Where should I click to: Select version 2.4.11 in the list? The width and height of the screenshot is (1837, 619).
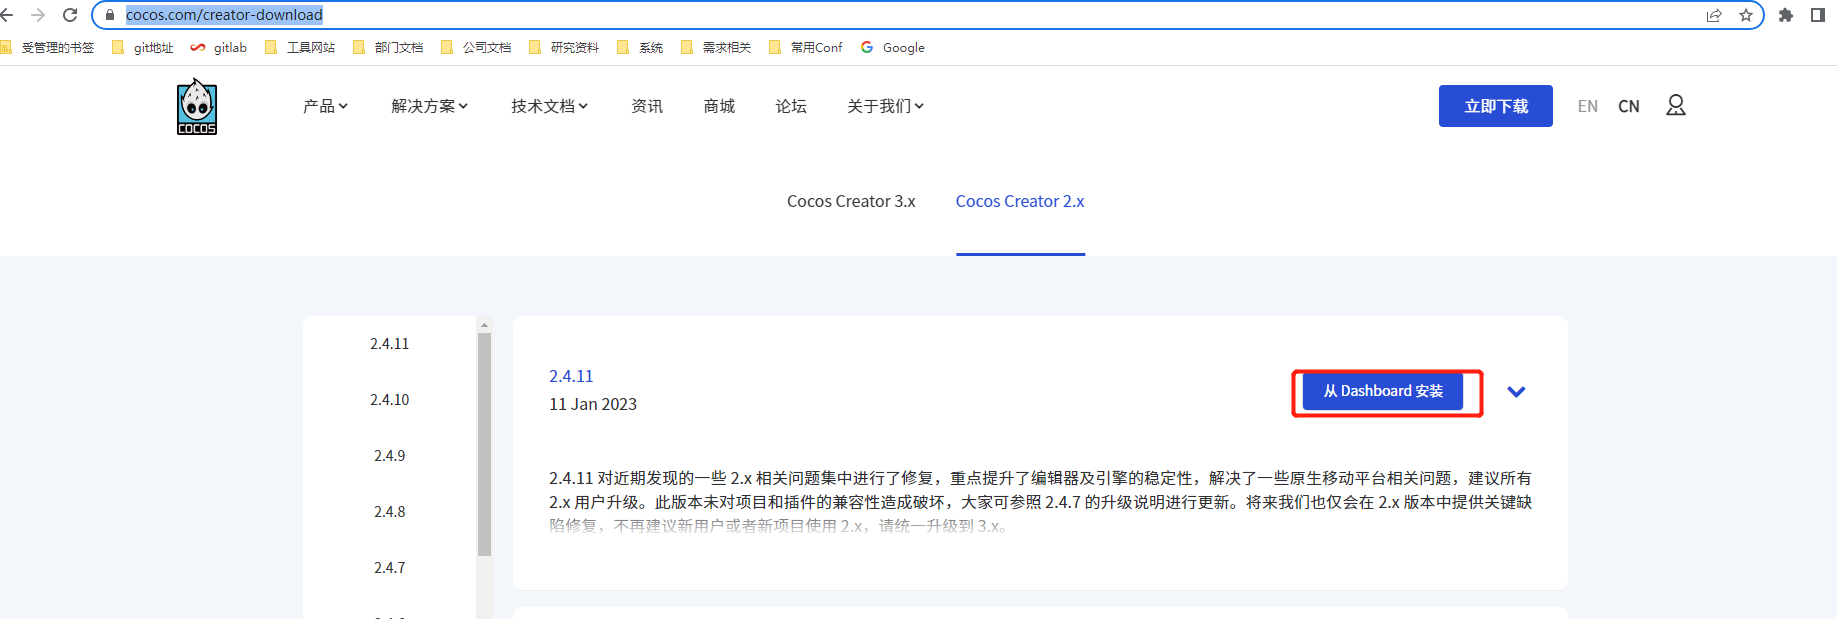(x=389, y=344)
